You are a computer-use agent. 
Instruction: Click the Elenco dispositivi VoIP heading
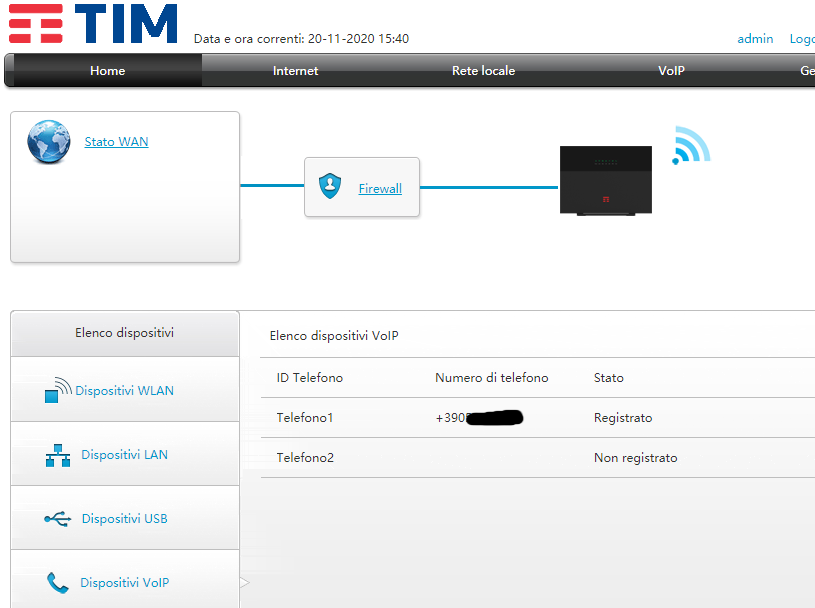click(x=334, y=336)
